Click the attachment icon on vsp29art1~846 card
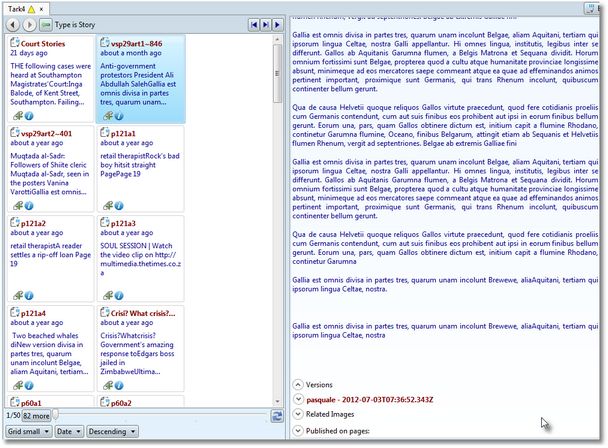The width and height of the screenshot is (608, 448). pos(108,116)
